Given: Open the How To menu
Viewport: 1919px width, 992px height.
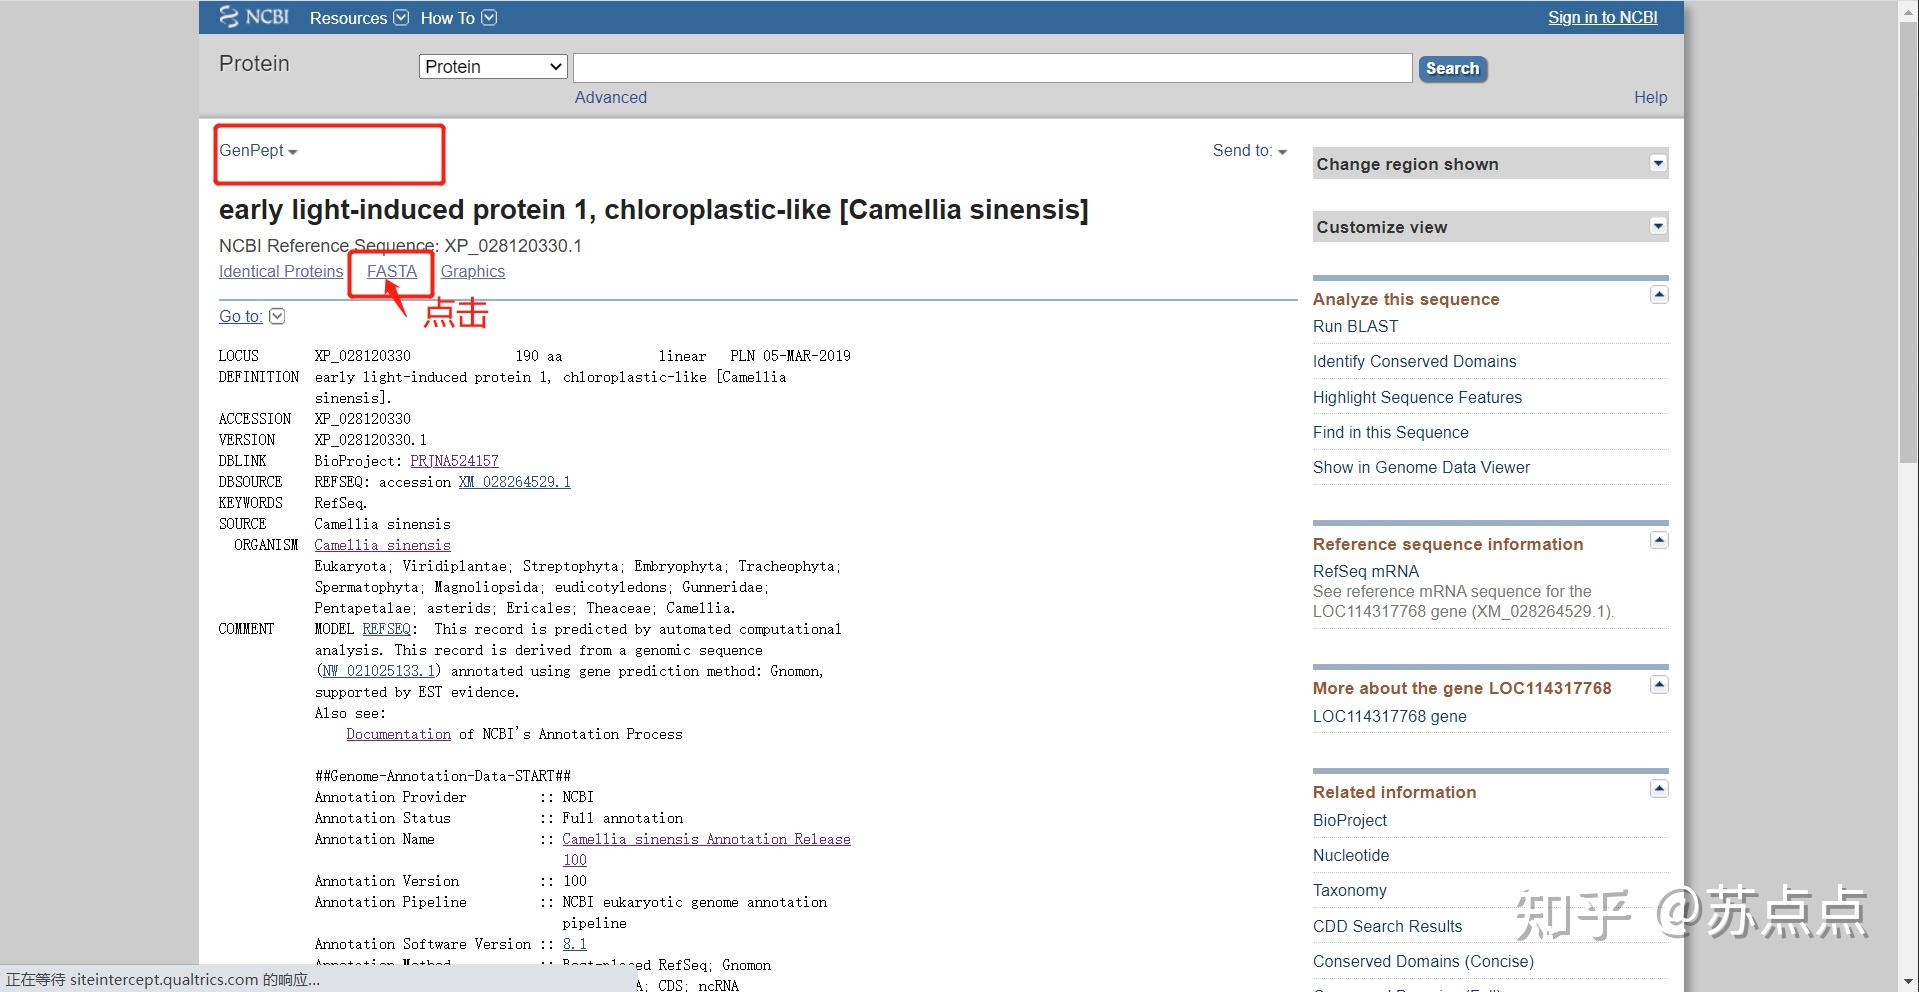Looking at the screenshot, I should 458,18.
